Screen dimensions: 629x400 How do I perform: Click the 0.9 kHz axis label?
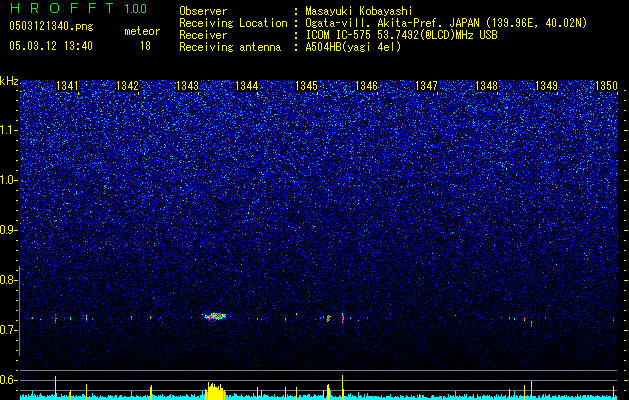coord(7,230)
